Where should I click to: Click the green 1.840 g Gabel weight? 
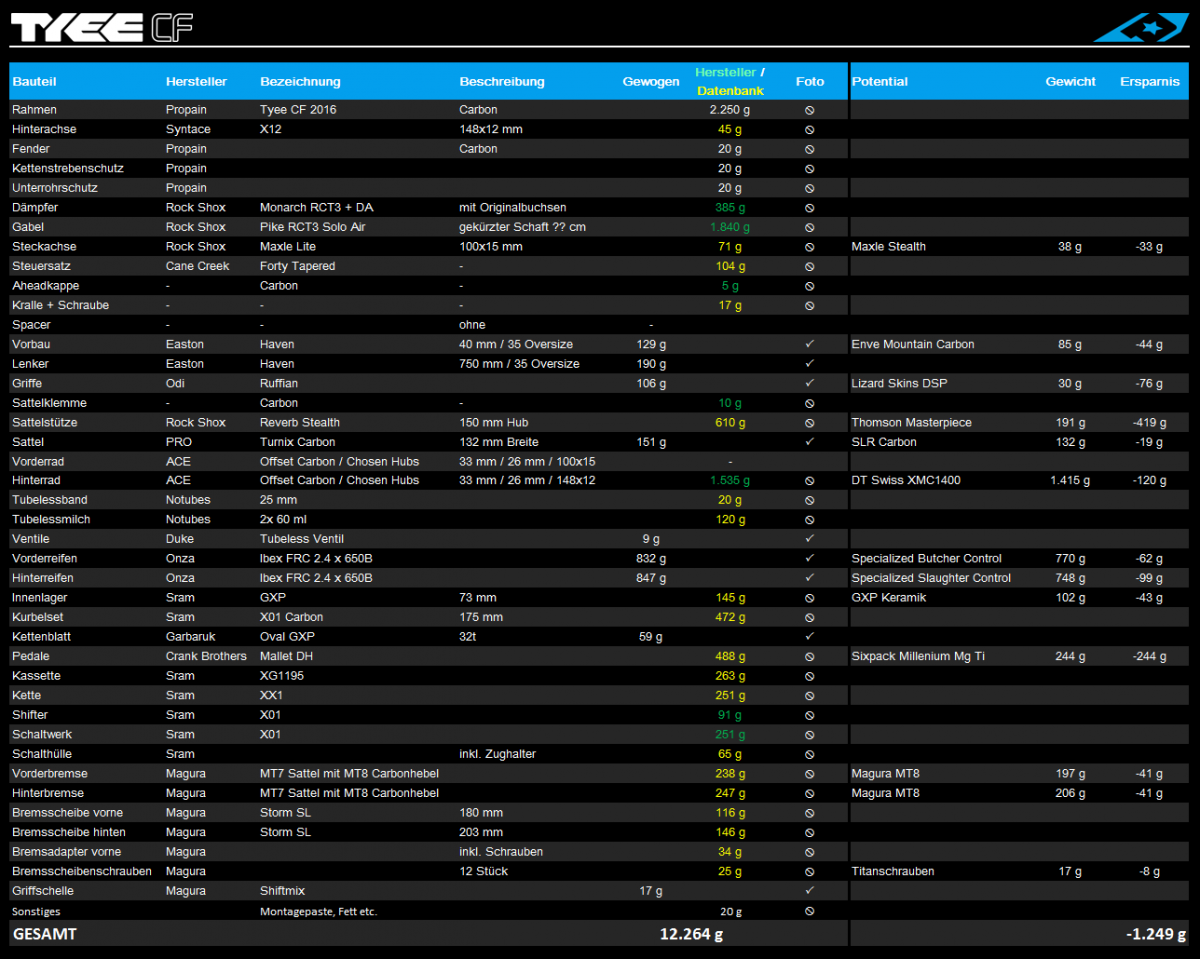pos(729,227)
